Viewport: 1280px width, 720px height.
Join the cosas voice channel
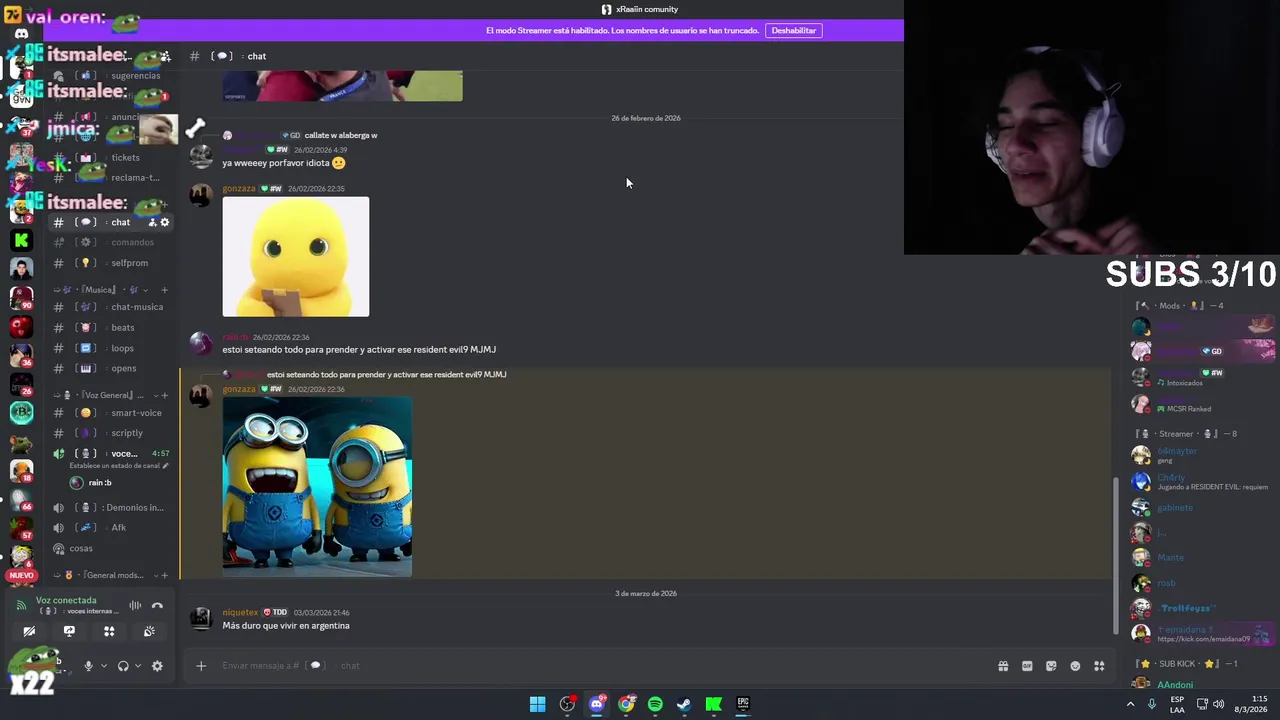pyautogui.click(x=113, y=548)
